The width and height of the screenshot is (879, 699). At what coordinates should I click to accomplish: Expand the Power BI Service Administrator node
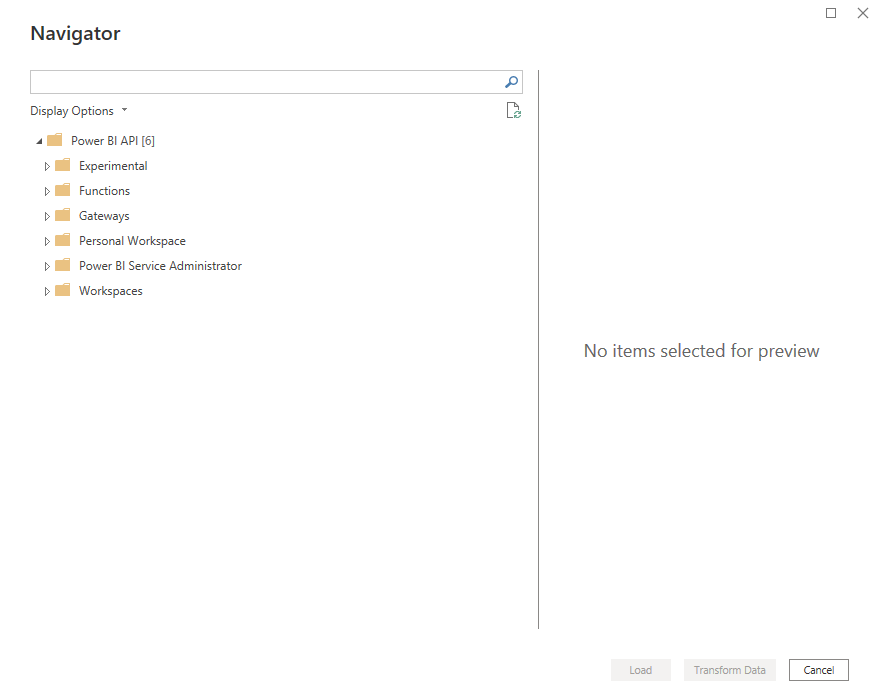47,265
